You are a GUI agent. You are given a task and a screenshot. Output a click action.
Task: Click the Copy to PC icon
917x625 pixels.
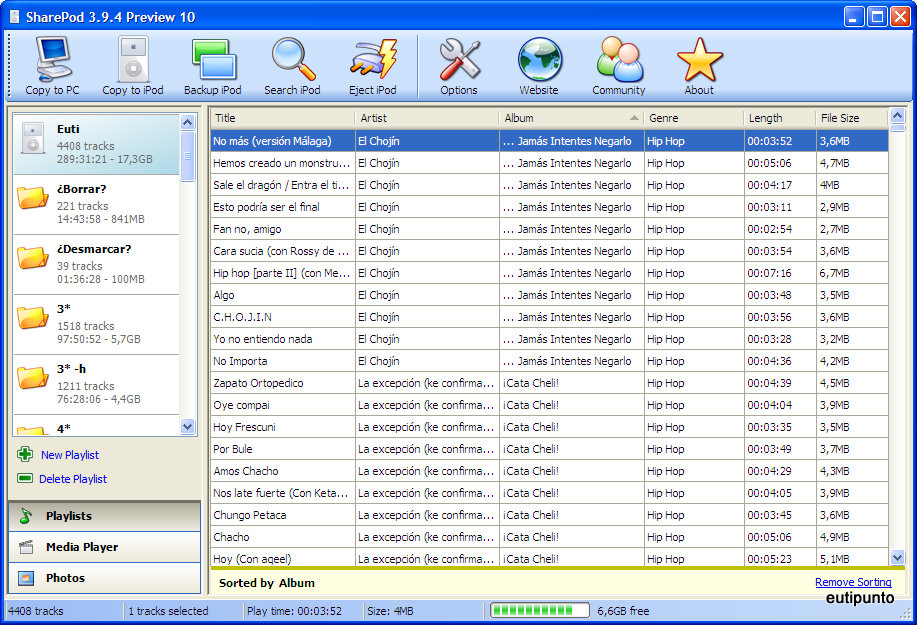tap(53, 58)
